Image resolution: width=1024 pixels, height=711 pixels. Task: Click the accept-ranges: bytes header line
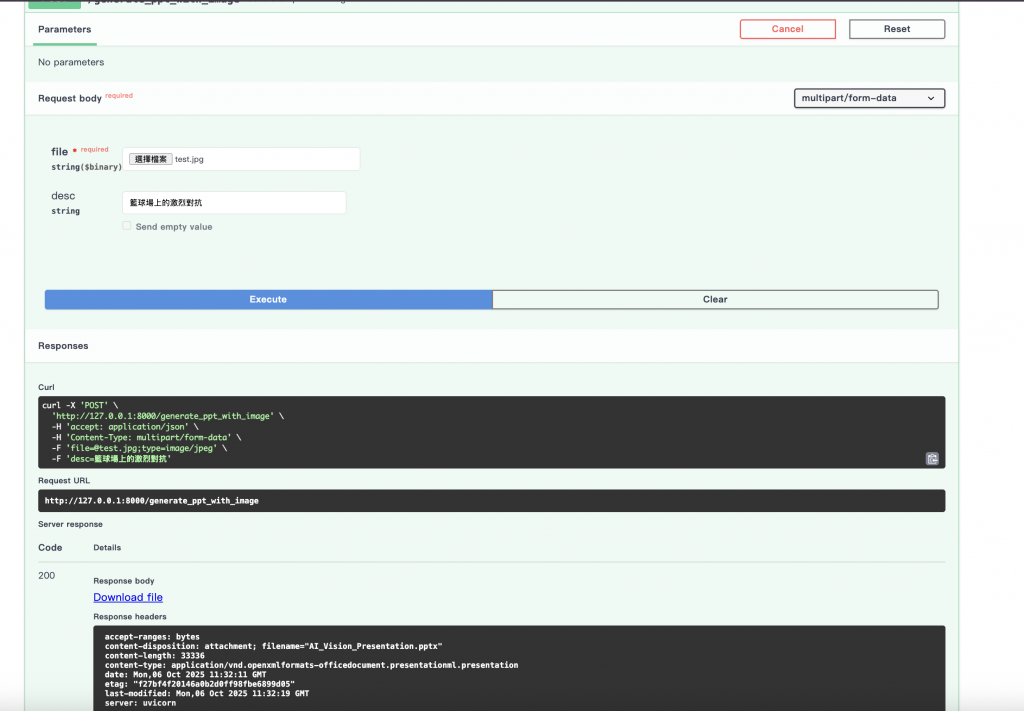click(152, 637)
